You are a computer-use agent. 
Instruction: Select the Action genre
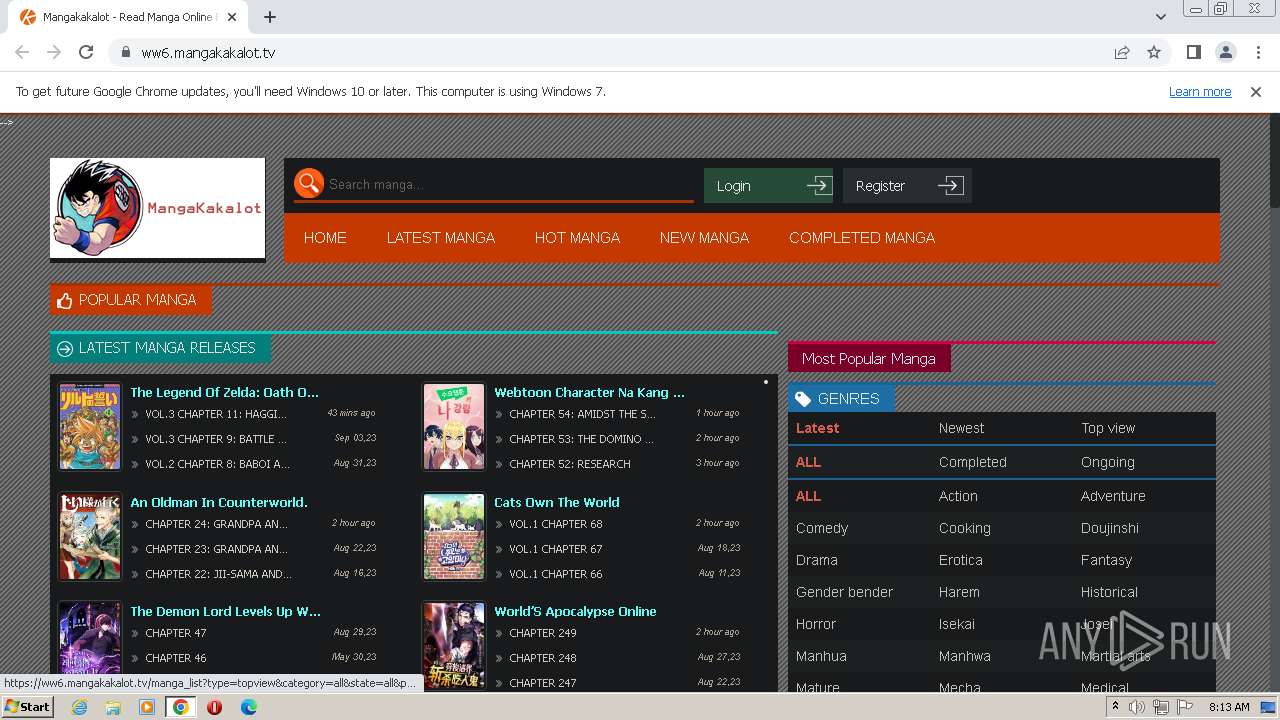pos(958,496)
